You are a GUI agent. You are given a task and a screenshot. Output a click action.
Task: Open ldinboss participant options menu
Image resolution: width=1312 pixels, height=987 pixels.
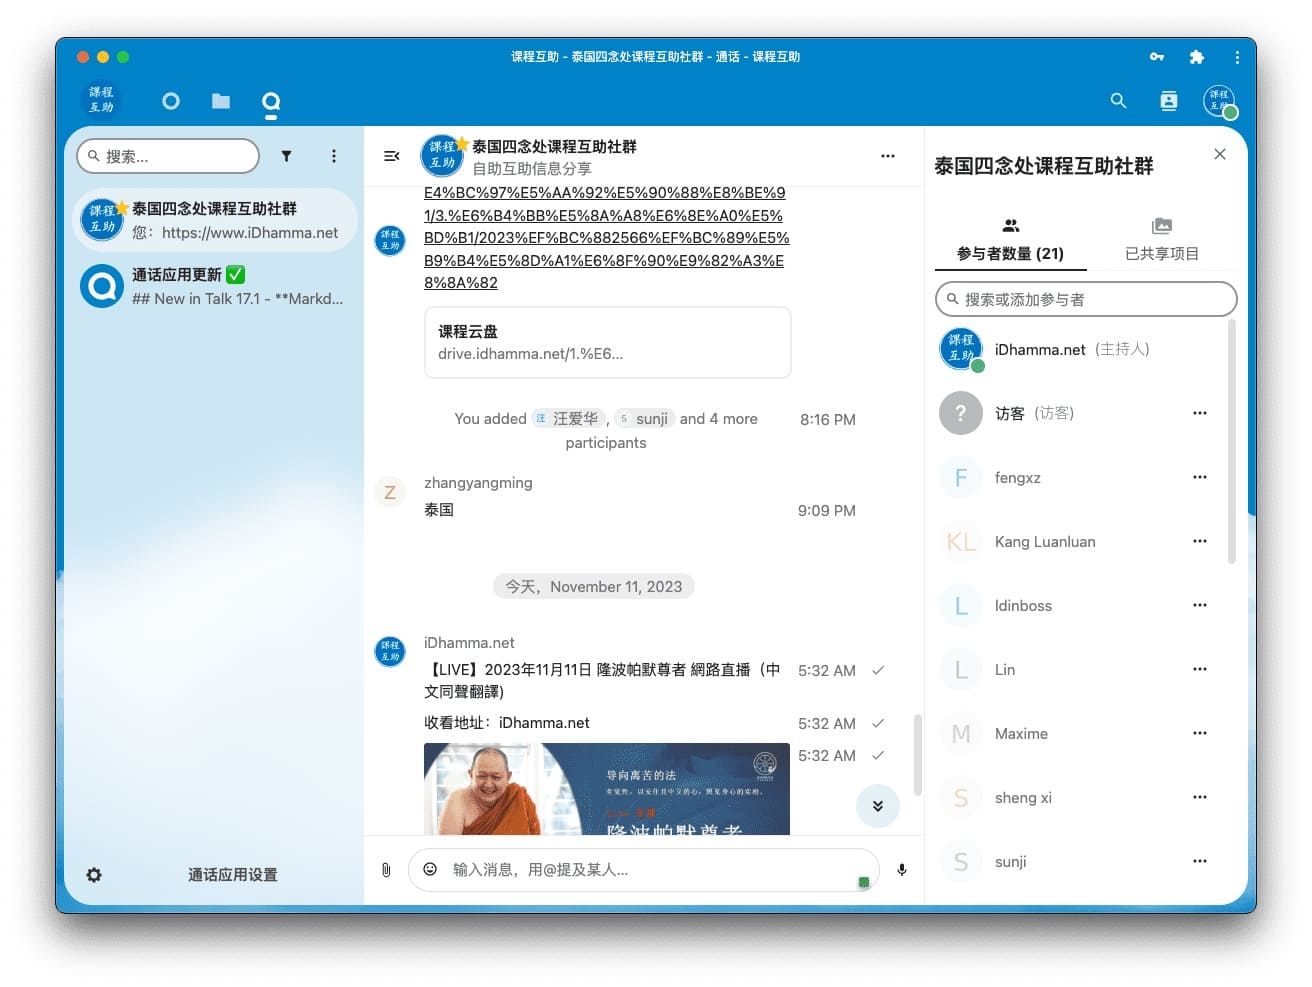(x=1200, y=605)
